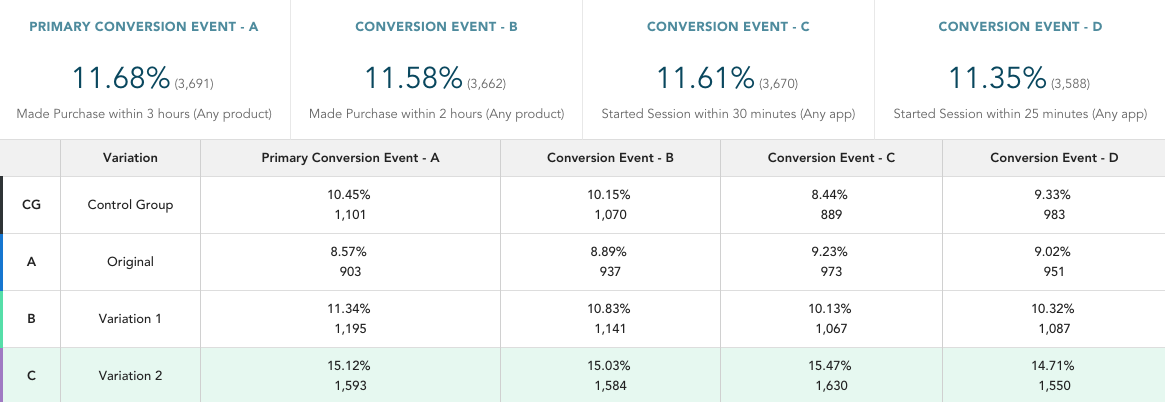Click the 9.23% cell in Original row
This screenshot has height=402, width=1165.
tap(832, 253)
